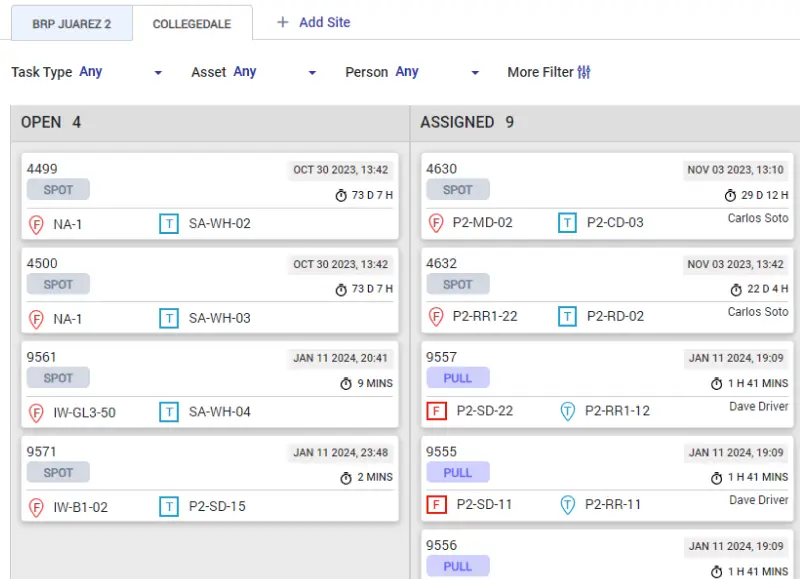Click the timer icon beside 9 MINS
Viewport: 800px width, 579px height.
click(x=346, y=383)
